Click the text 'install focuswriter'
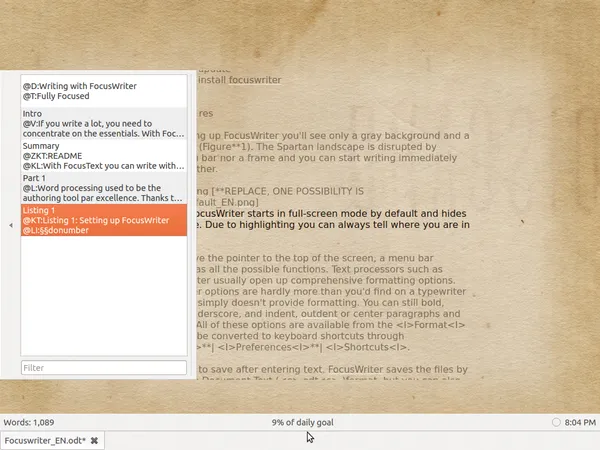The height and width of the screenshot is (450, 600). pyautogui.click(x=240, y=80)
